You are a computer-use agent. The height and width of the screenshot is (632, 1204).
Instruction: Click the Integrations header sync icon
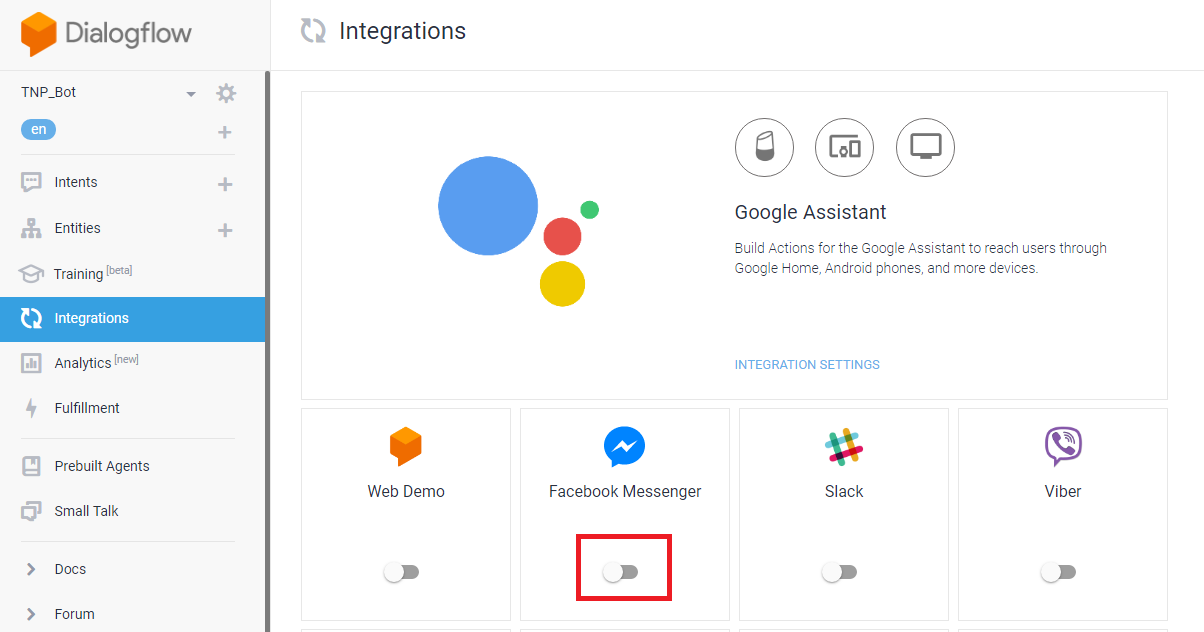pyautogui.click(x=314, y=31)
